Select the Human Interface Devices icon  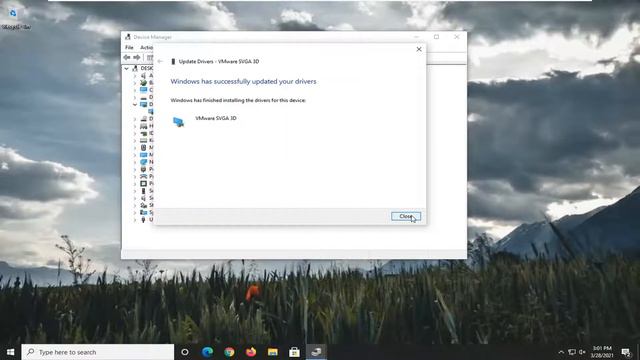coord(143,126)
